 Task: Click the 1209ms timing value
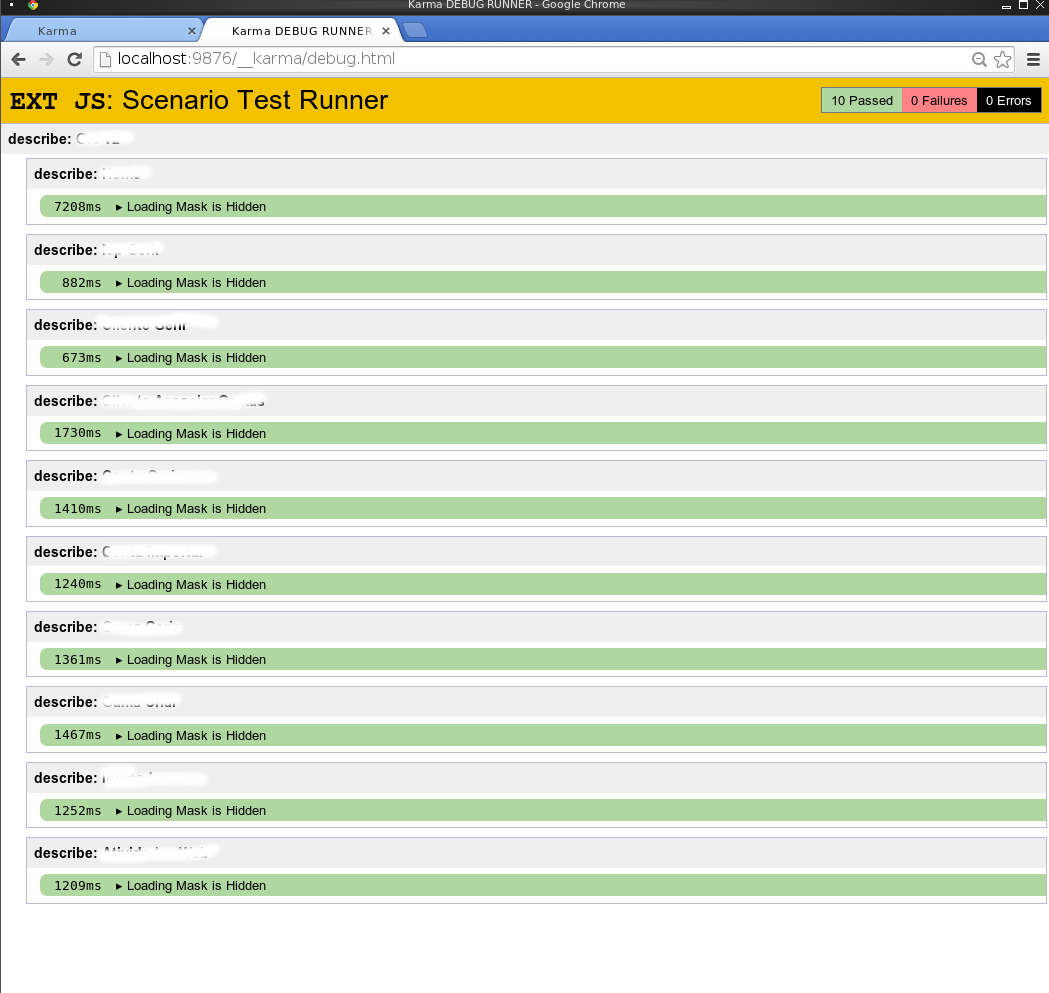coord(78,886)
